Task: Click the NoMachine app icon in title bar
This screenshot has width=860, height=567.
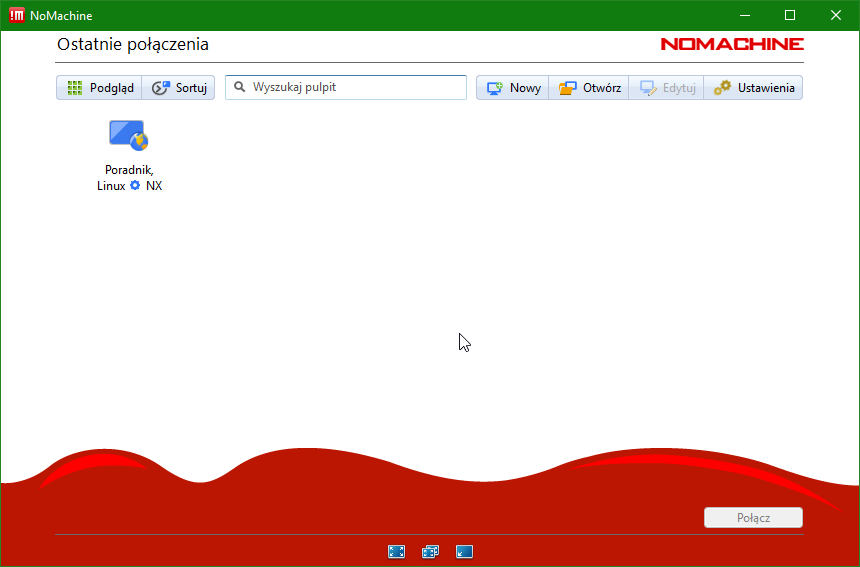Action: coord(16,15)
